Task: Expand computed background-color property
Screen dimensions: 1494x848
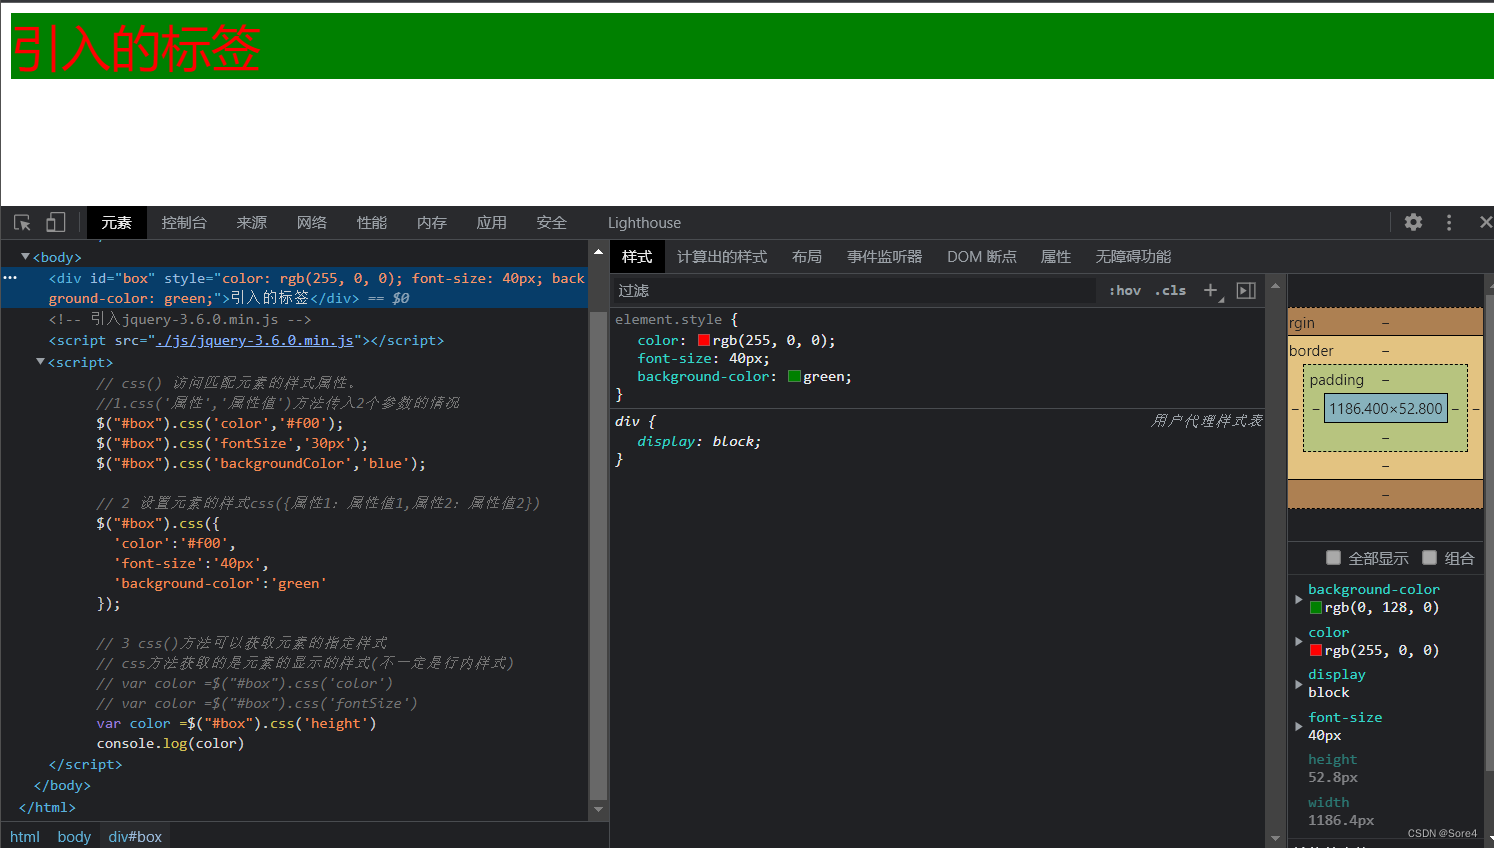Action: pyautogui.click(x=1299, y=599)
